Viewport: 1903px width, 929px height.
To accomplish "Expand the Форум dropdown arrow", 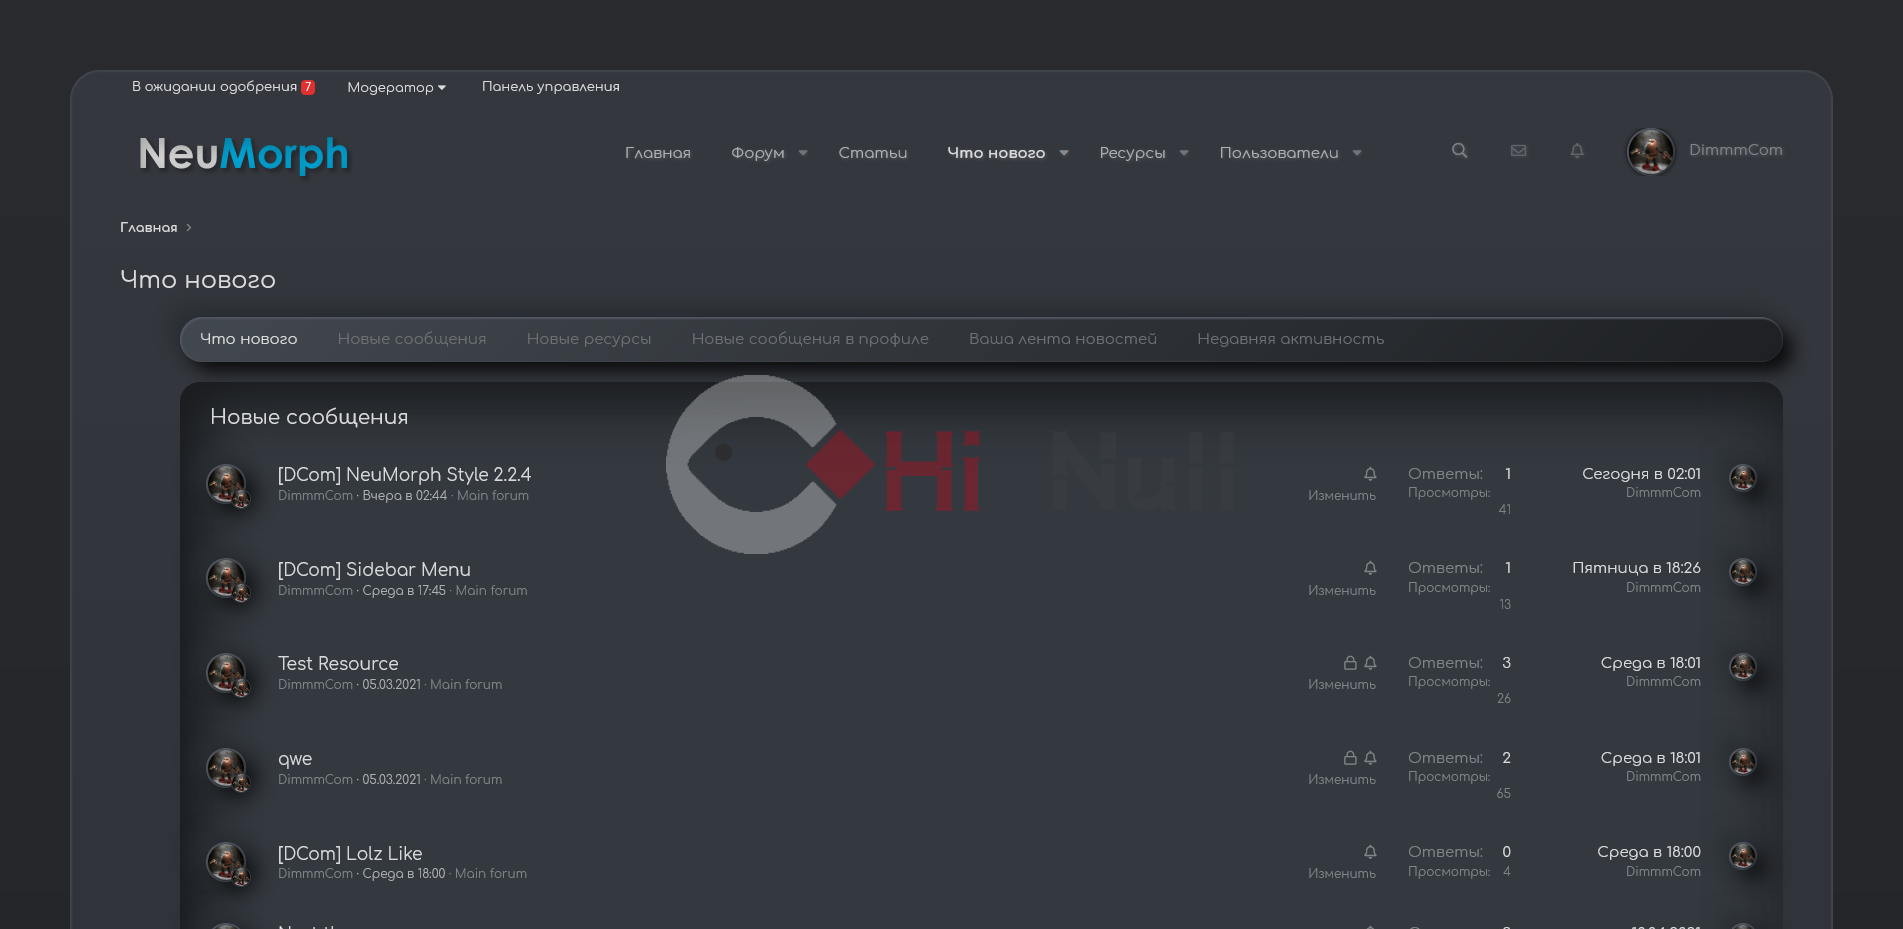I will coord(803,153).
